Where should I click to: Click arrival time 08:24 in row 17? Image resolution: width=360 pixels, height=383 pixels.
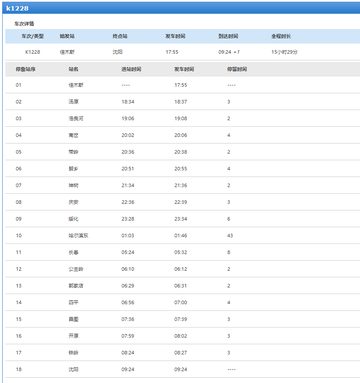pos(128,352)
